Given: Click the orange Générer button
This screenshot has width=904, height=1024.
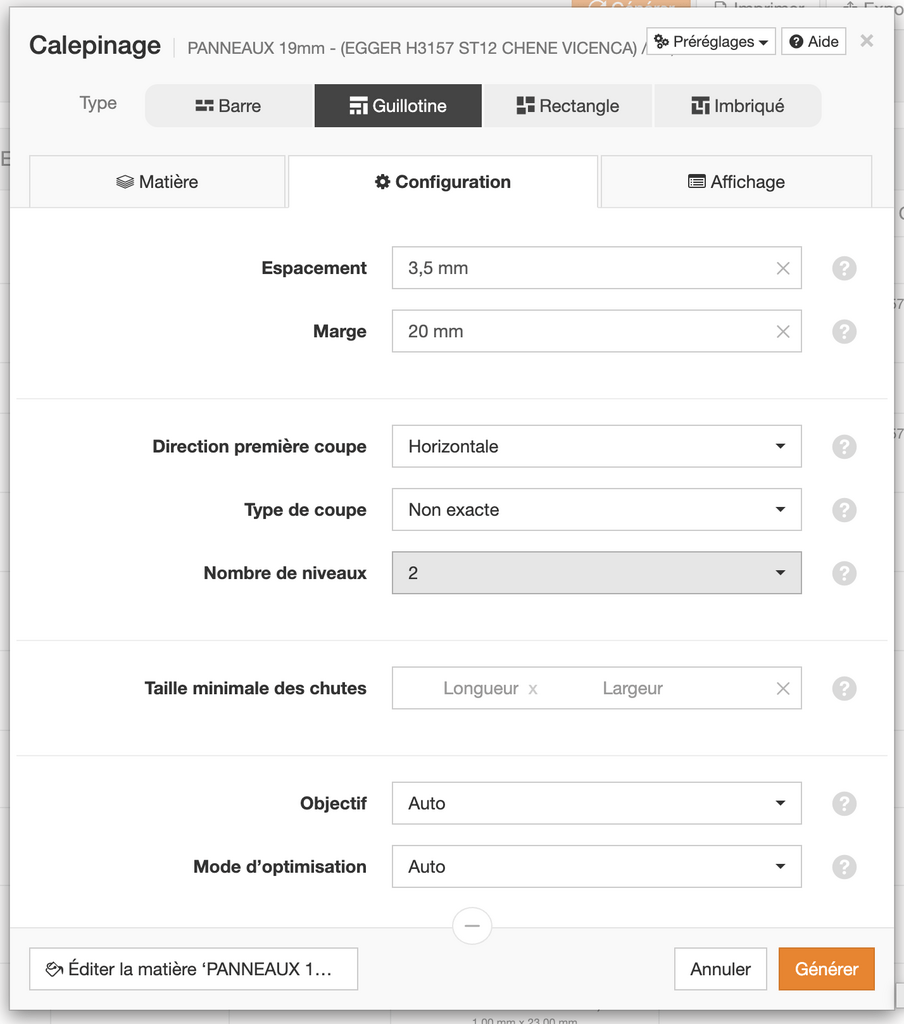Looking at the screenshot, I should pos(826,969).
